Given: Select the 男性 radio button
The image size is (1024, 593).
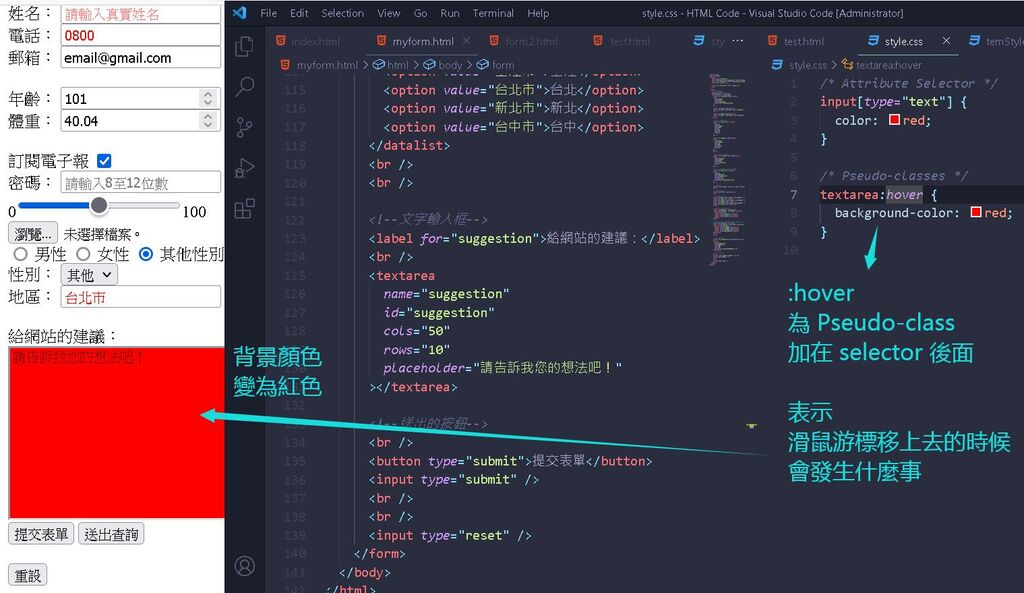Looking at the screenshot, I should click(x=21, y=254).
